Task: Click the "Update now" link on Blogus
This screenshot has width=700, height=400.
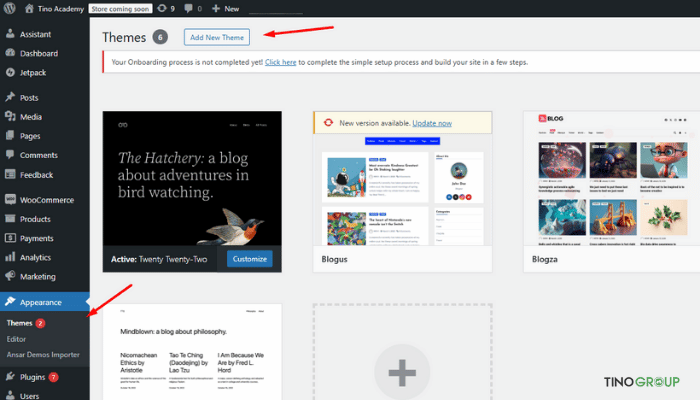Action: (432, 123)
